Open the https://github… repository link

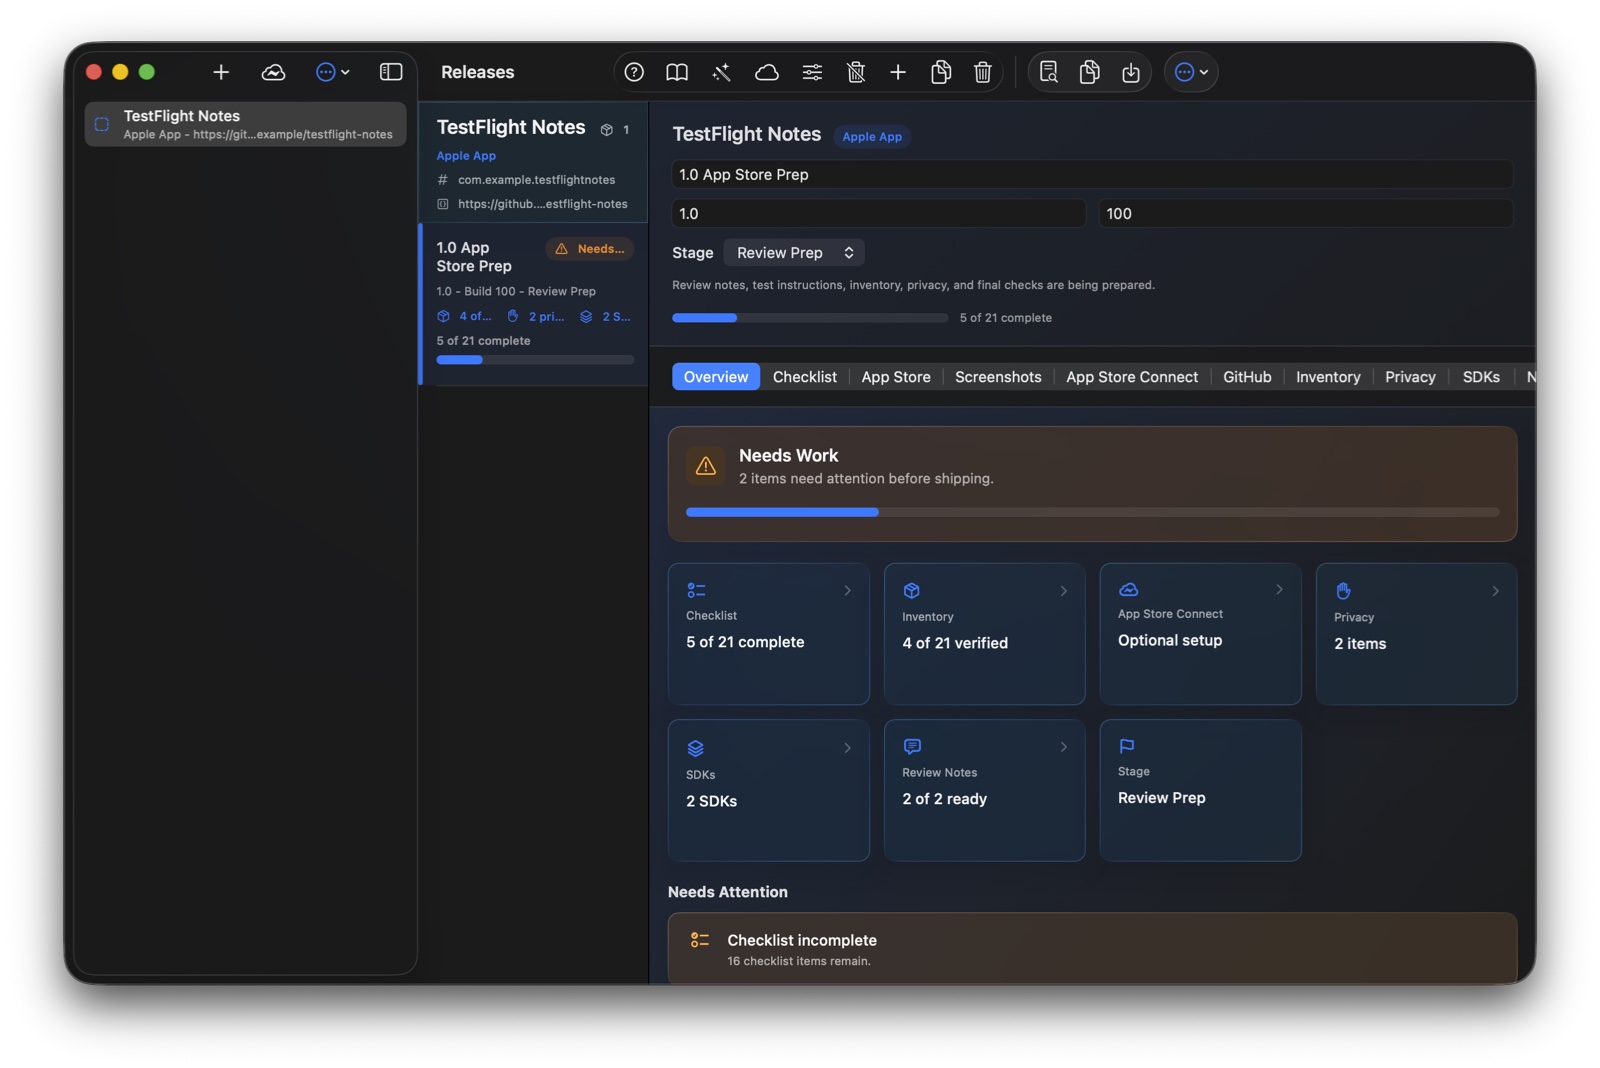(x=543, y=204)
